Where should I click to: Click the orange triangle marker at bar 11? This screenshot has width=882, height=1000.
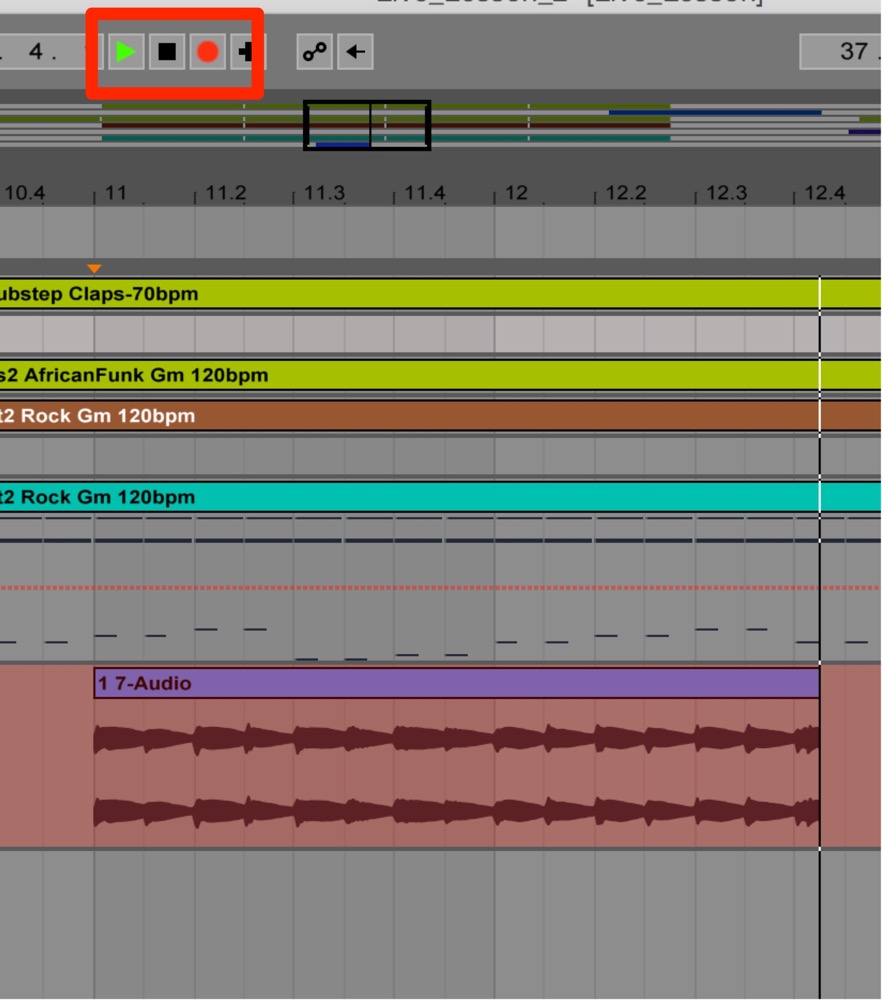94,268
